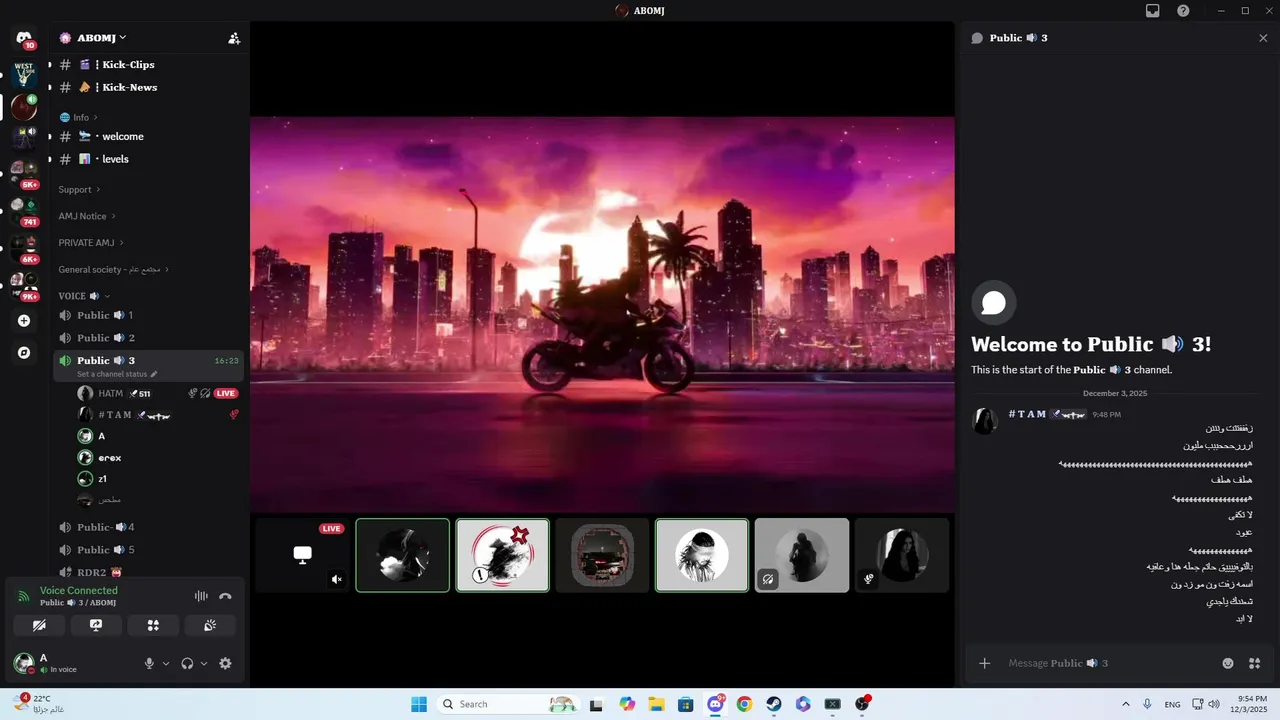1280x720 pixels.
Task: Share your screen button
Action: pos(96,625)
